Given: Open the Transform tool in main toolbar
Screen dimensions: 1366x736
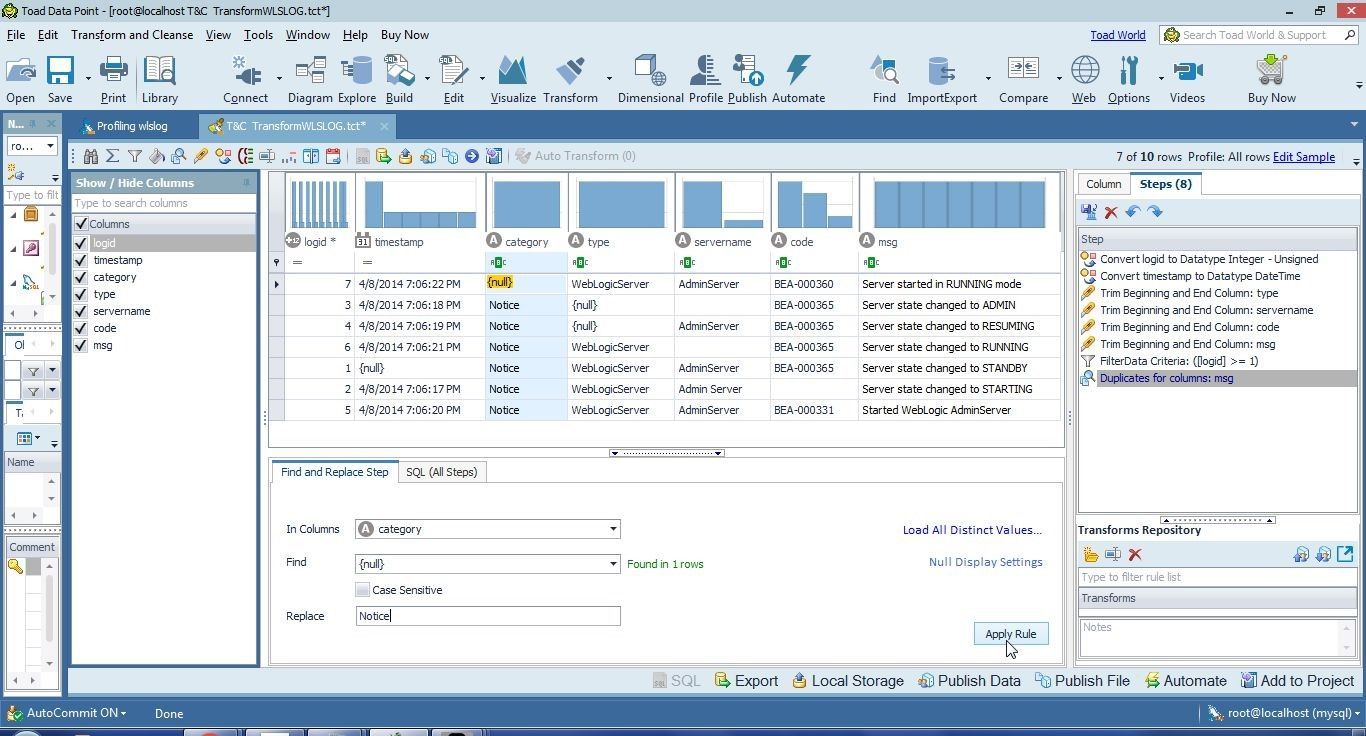Looking at the screenshot, I should (x=570, y=79).
